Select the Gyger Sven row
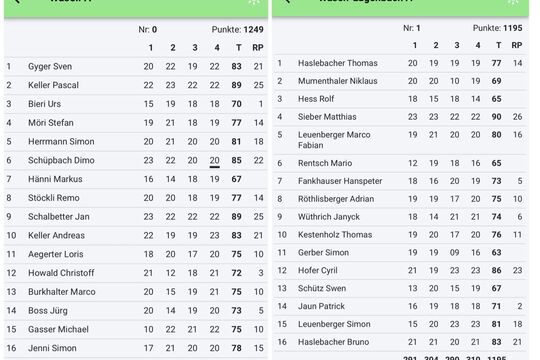This screenshot has width=540, height=360. [x=136, y=66]
